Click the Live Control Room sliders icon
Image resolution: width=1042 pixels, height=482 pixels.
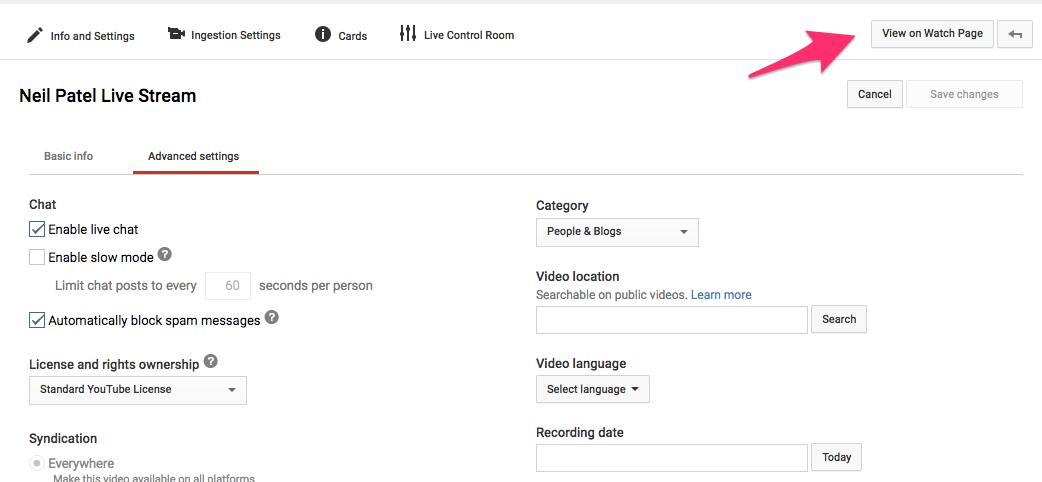coord(407,33)
